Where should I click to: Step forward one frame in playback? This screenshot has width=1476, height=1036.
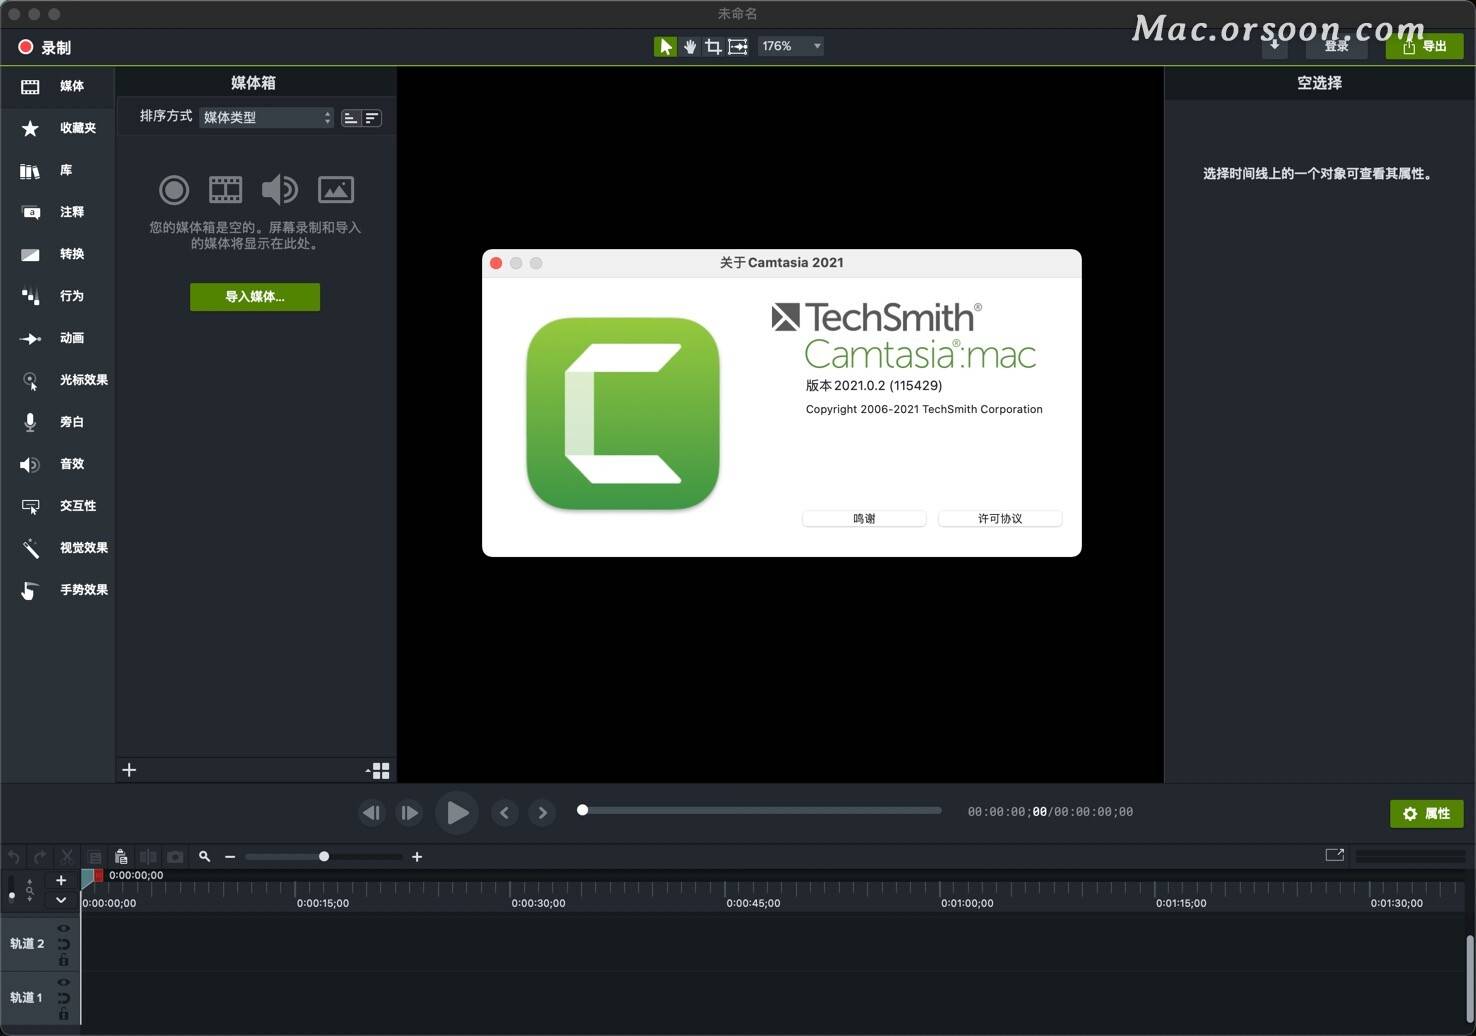(x=409, y=813)
